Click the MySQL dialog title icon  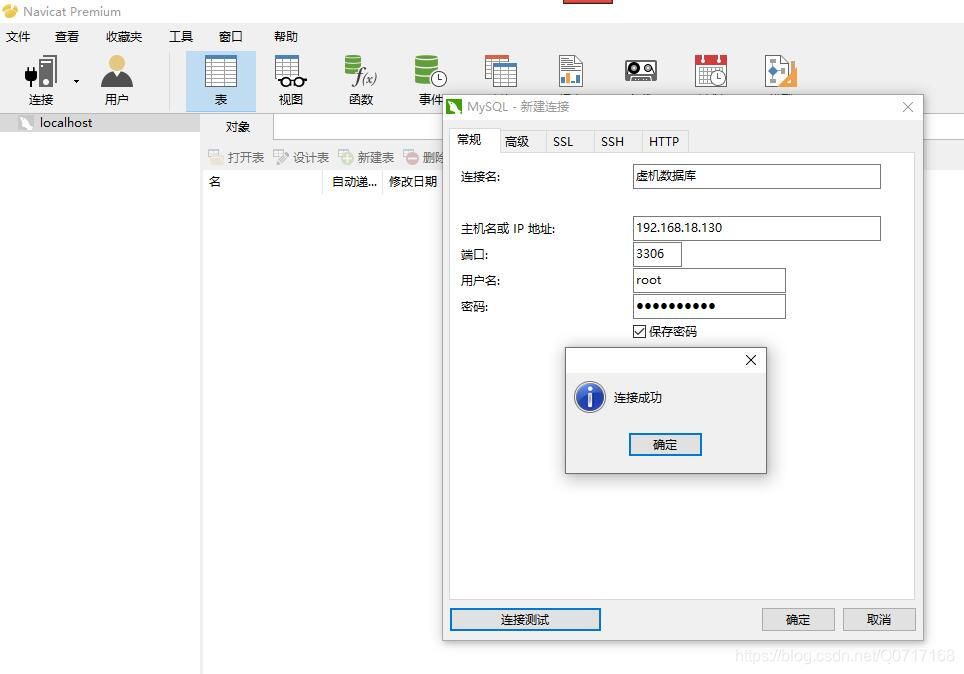pyautogui.click(x=454, y=107)
